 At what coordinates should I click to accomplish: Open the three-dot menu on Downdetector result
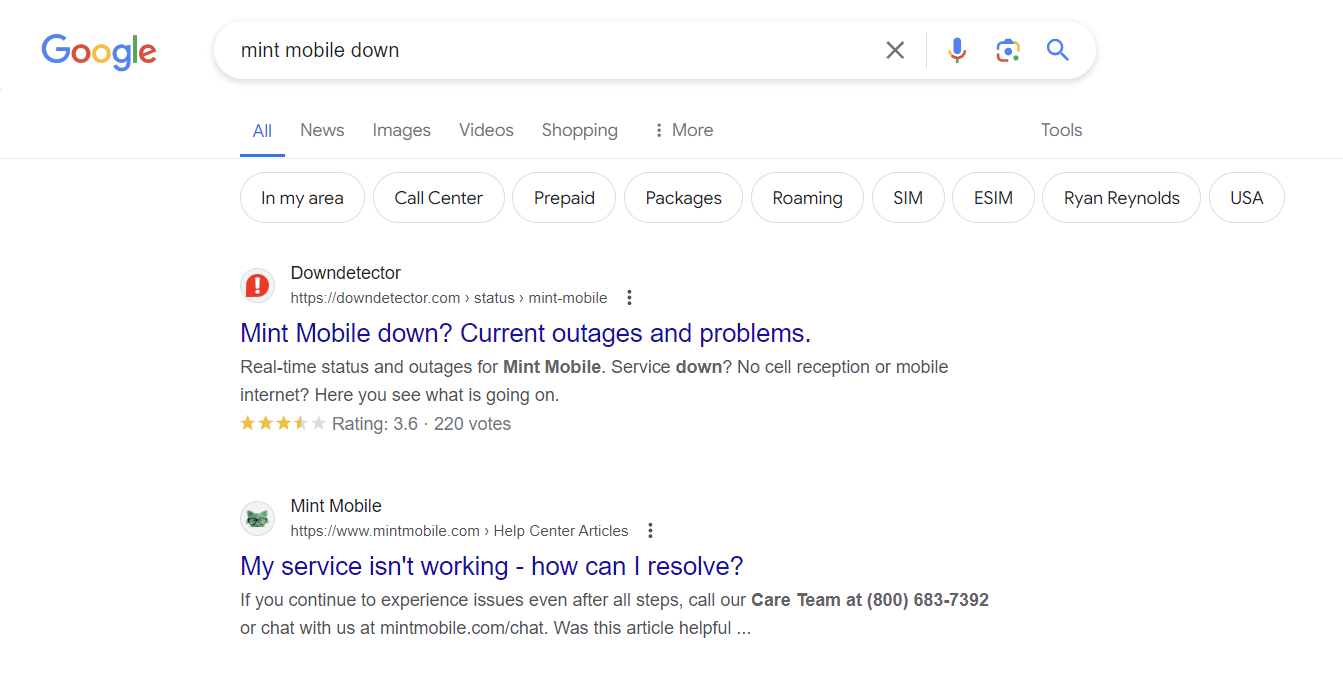coord(629,297)
